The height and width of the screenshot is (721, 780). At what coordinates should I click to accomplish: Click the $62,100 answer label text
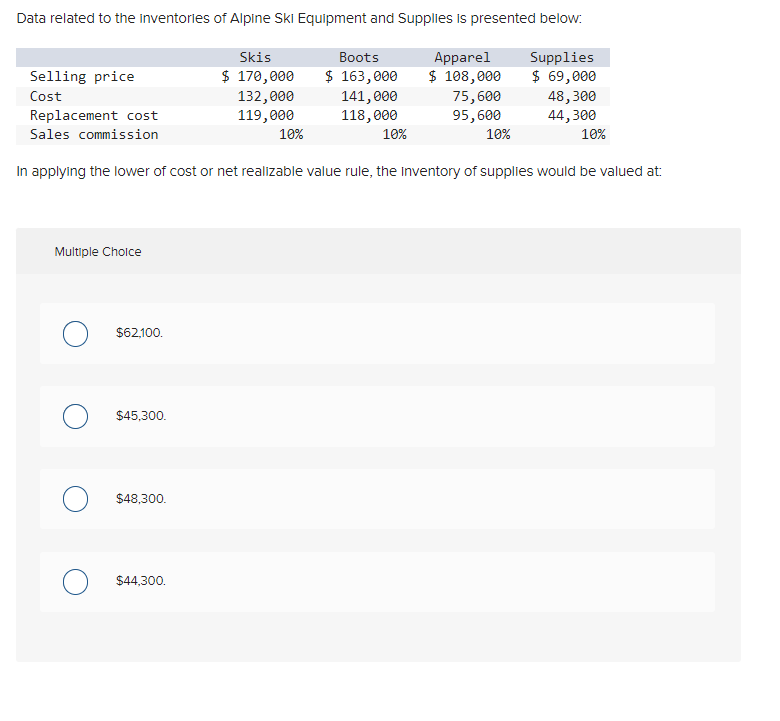[139, 333]
